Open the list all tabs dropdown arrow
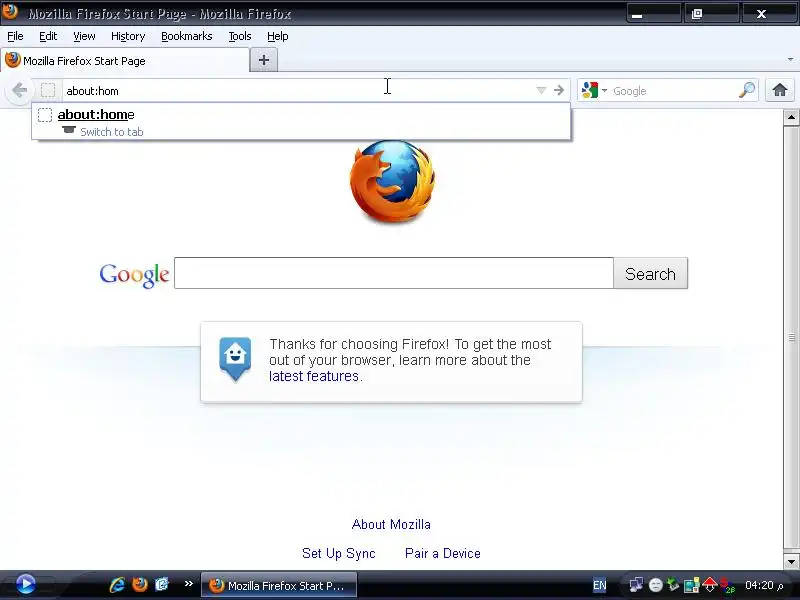Viewport: 800px width, 600px height. tap(790, 60)
